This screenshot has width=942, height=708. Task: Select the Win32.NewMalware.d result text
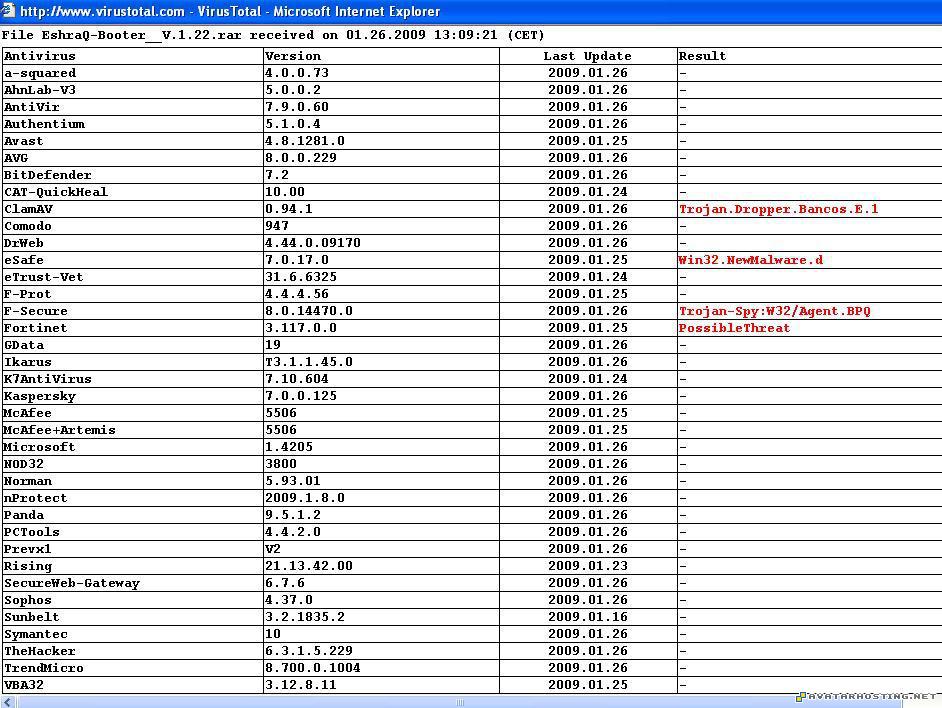(750, 260)
